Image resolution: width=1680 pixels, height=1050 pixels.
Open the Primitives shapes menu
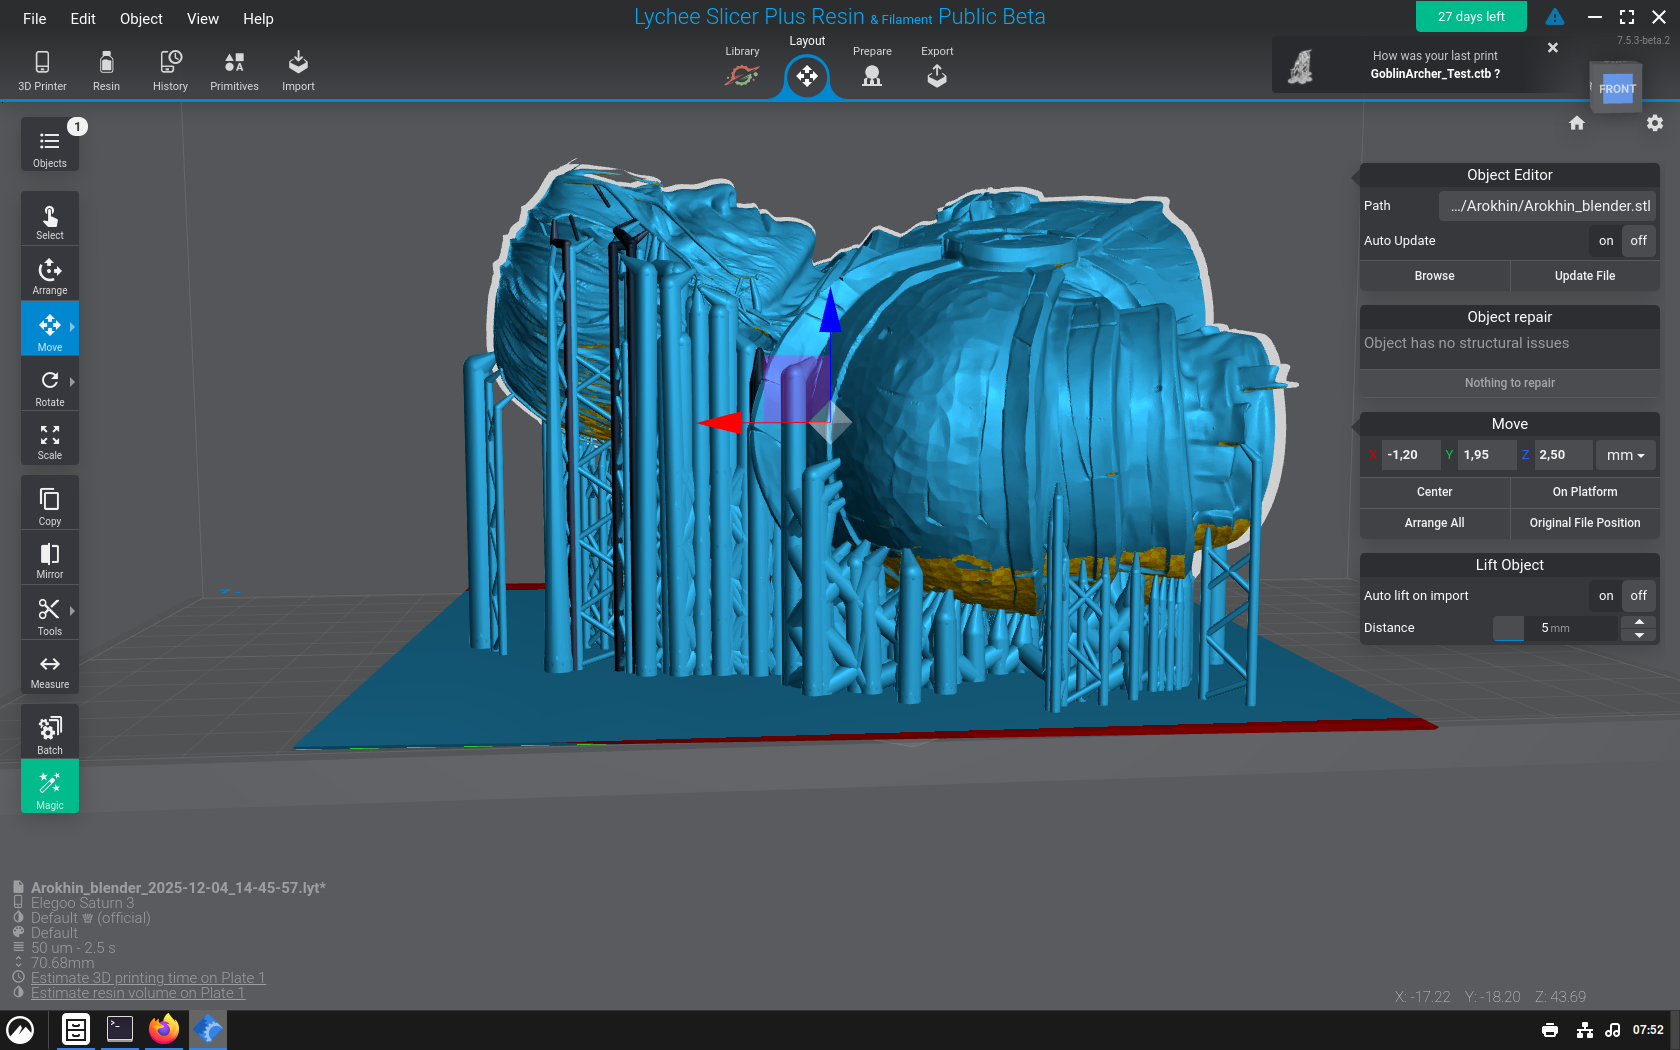(234, 70)
